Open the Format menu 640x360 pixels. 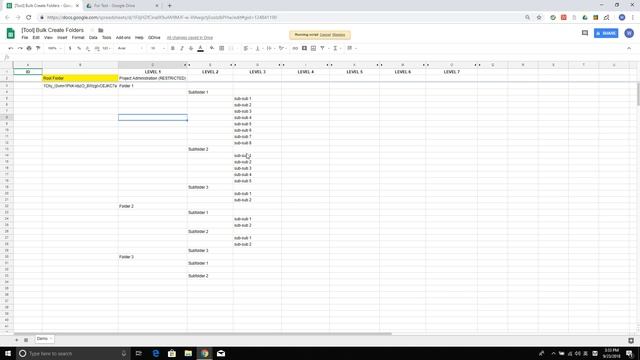point(78,38)
